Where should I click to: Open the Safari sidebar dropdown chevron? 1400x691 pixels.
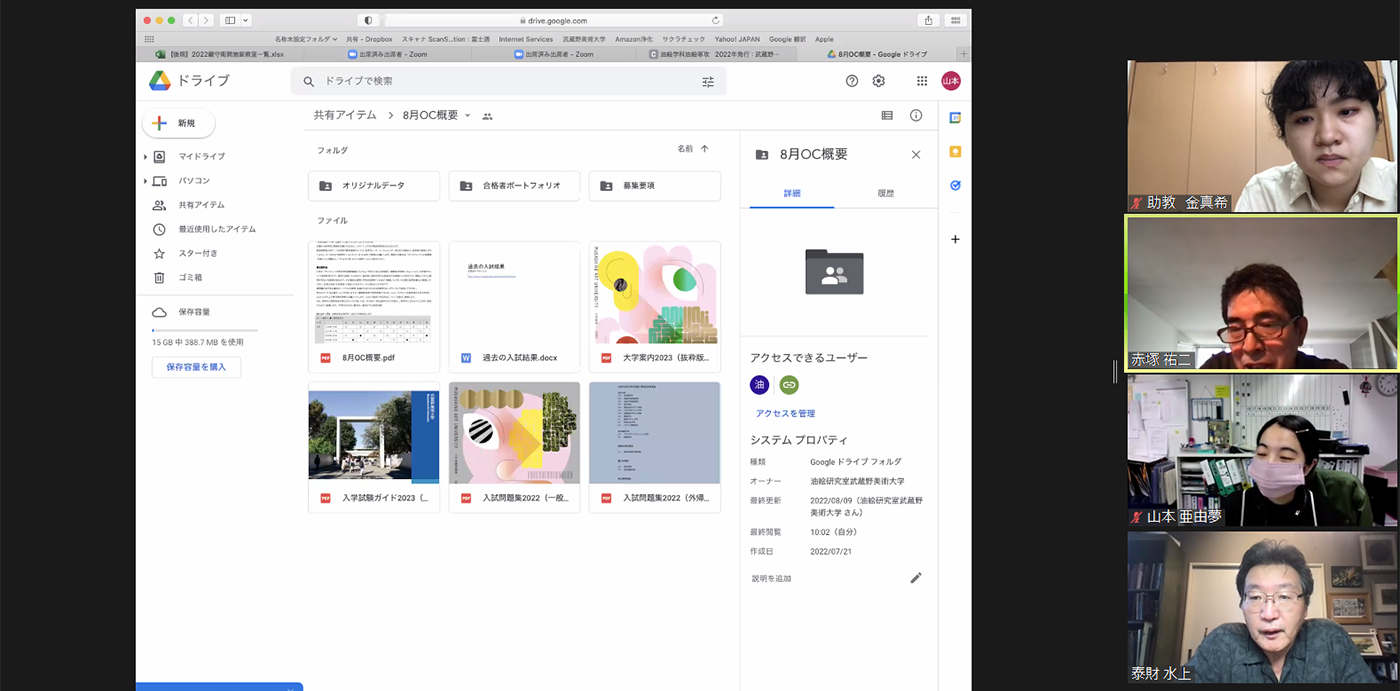click(x=246, y=20)
